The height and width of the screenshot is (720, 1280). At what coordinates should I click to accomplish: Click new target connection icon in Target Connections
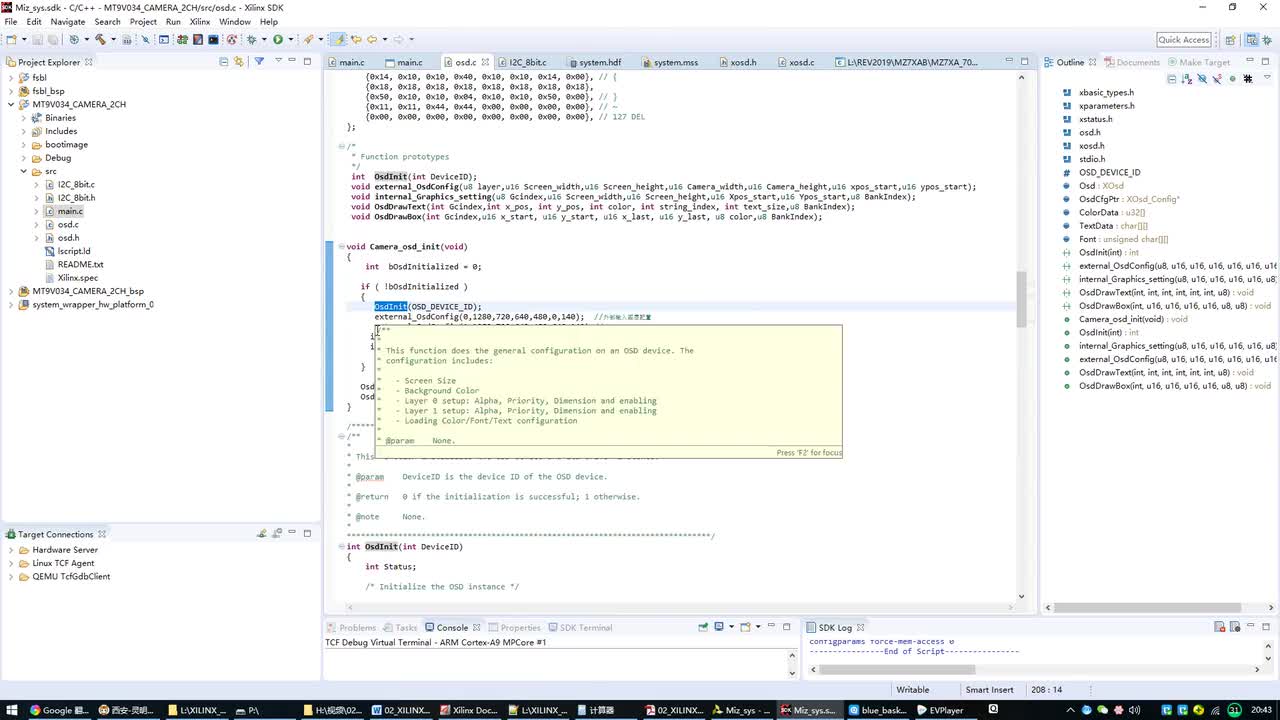click(262, 534)
